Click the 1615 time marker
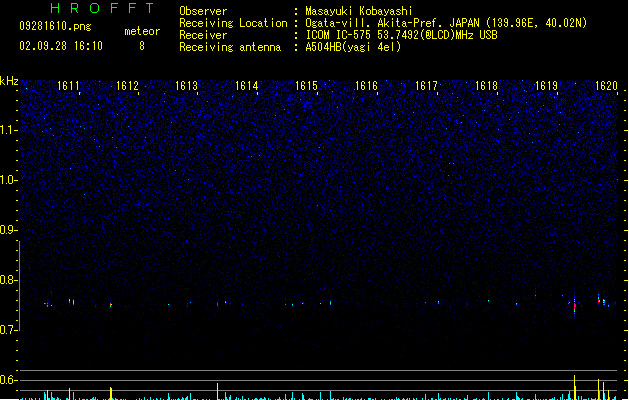629x400 pixels. click(x=306, y=86)
